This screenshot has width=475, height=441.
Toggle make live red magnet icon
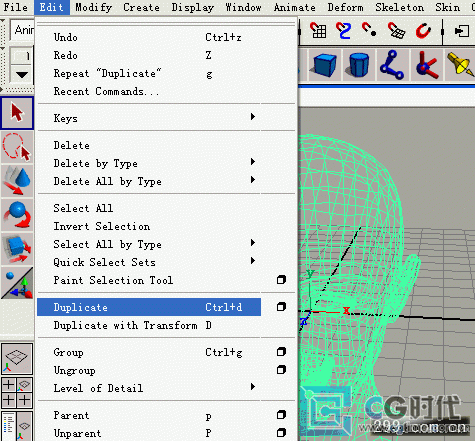point(423,31)
